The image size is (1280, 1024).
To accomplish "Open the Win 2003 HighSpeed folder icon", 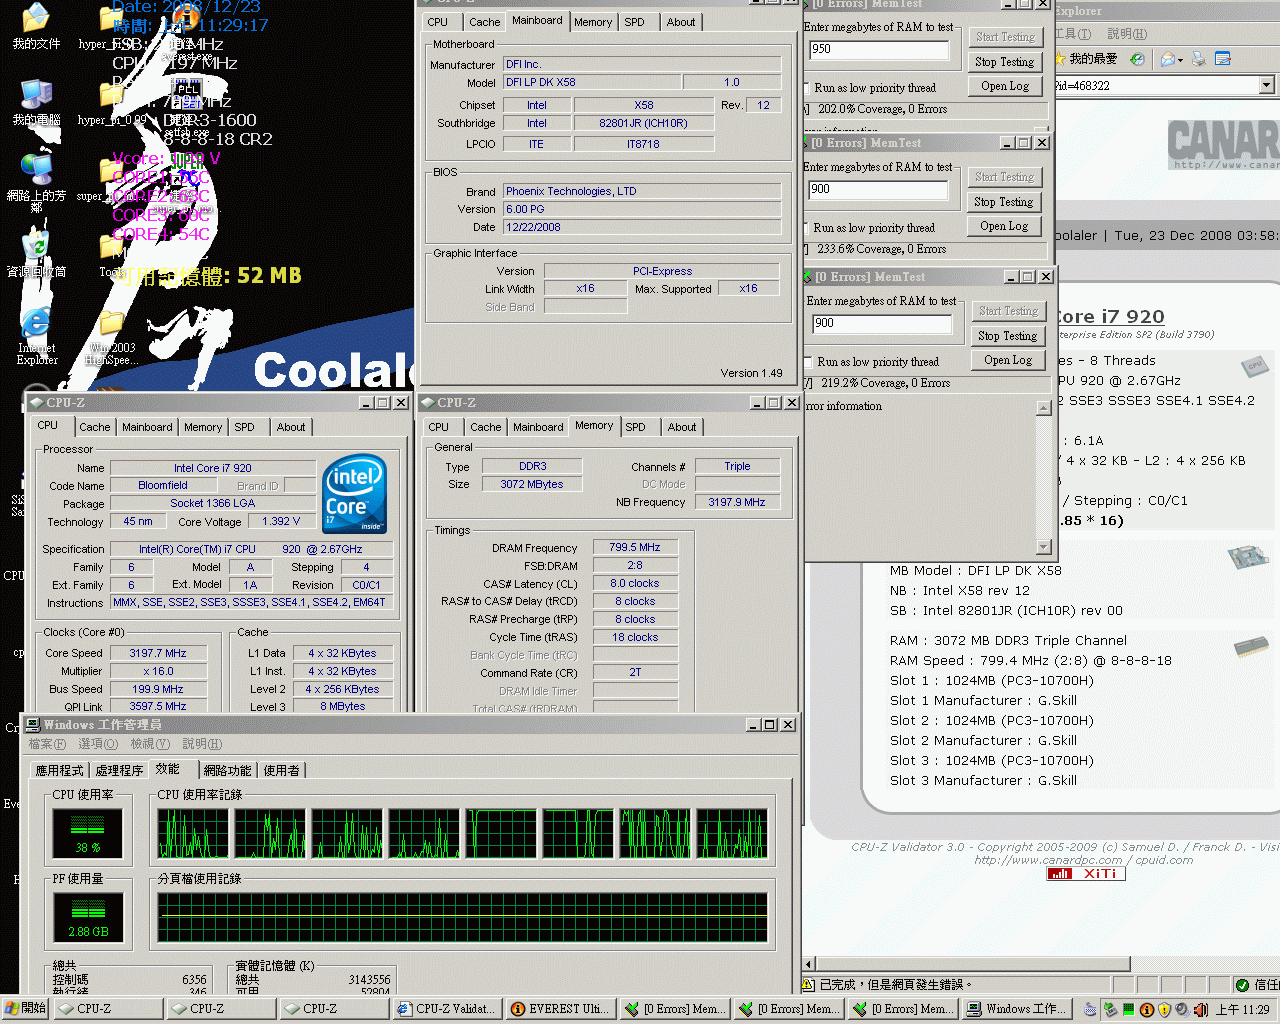I will click(x=110, y=337).
